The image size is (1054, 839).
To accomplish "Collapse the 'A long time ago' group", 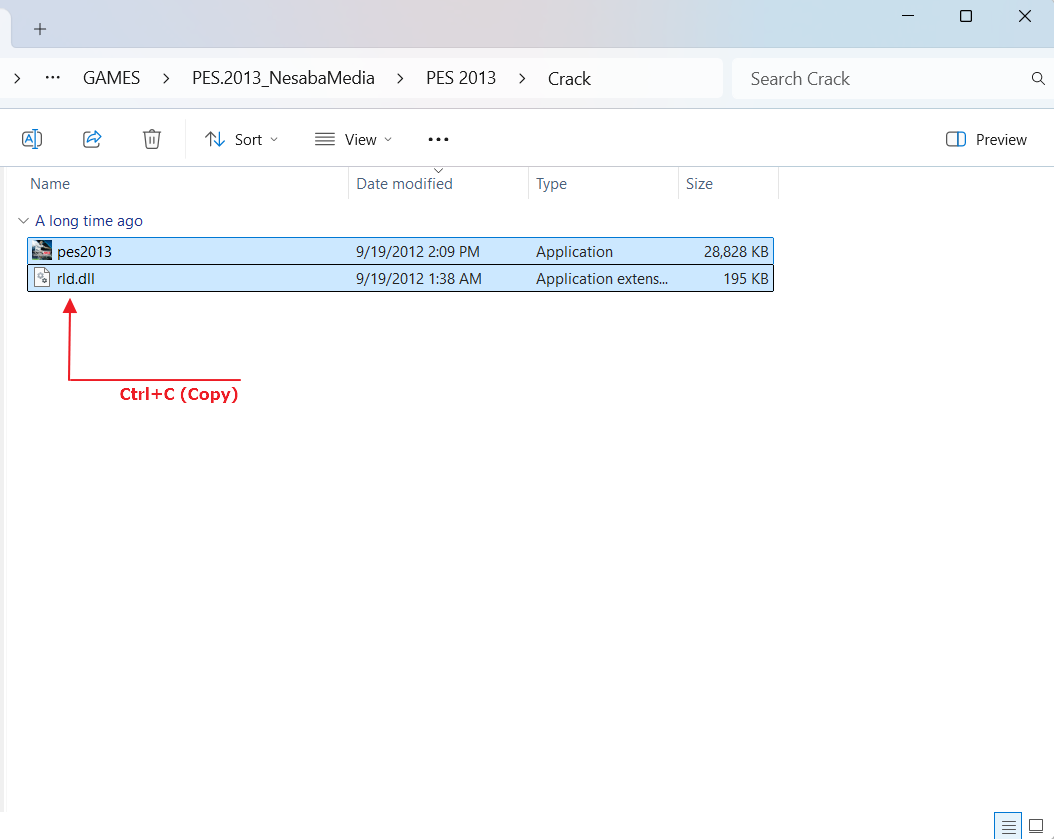I will click(23, 221).
